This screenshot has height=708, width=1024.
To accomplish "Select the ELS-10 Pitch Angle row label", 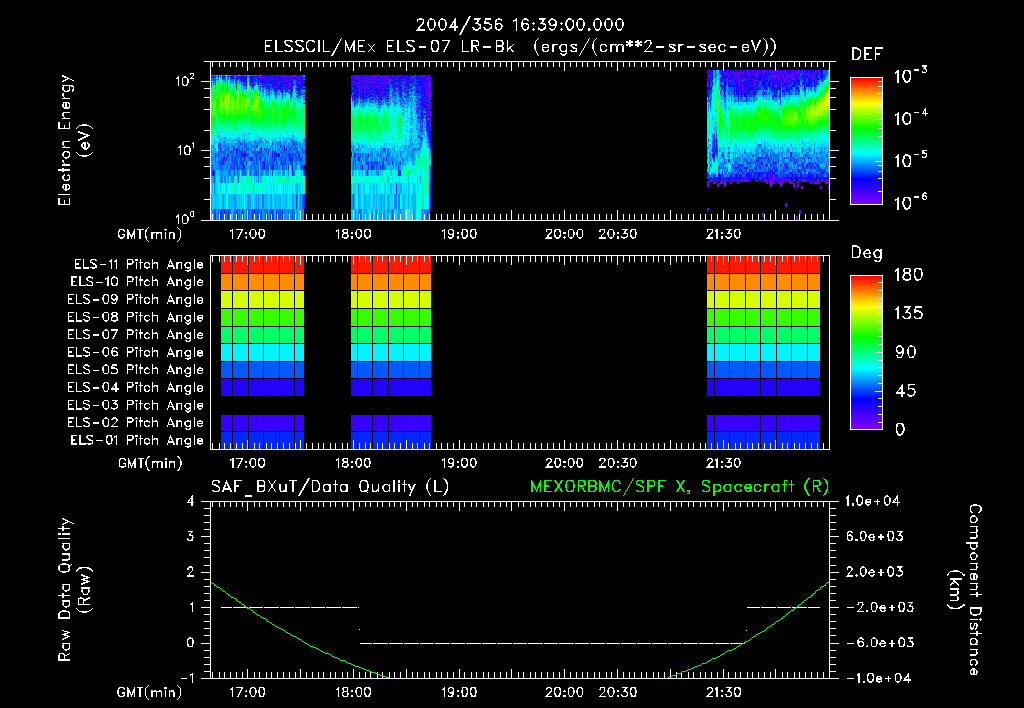I will click(x=137, y=282).
